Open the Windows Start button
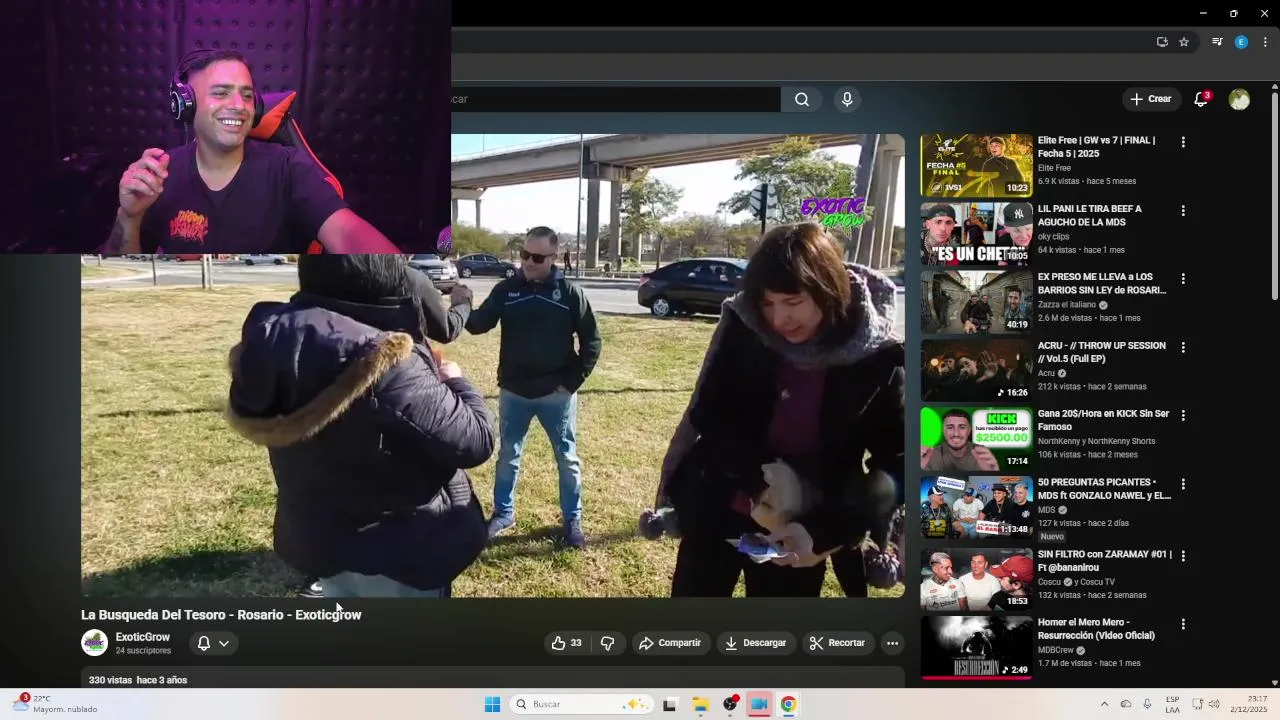 pos(492,704)
